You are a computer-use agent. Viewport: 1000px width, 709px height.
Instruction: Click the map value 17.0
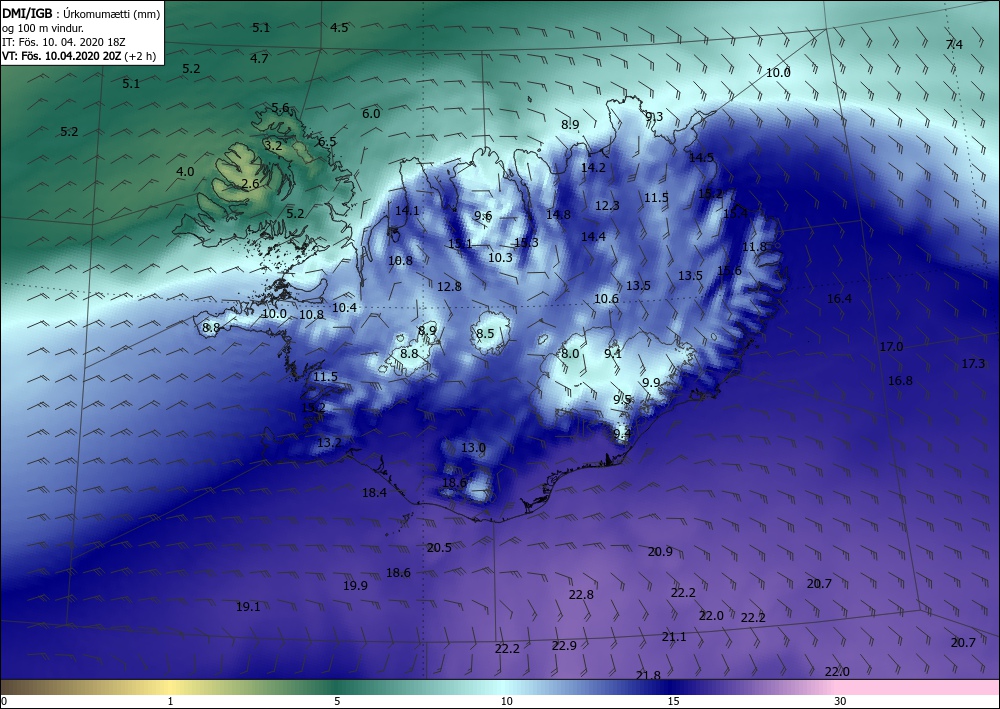tap(892, 347)
